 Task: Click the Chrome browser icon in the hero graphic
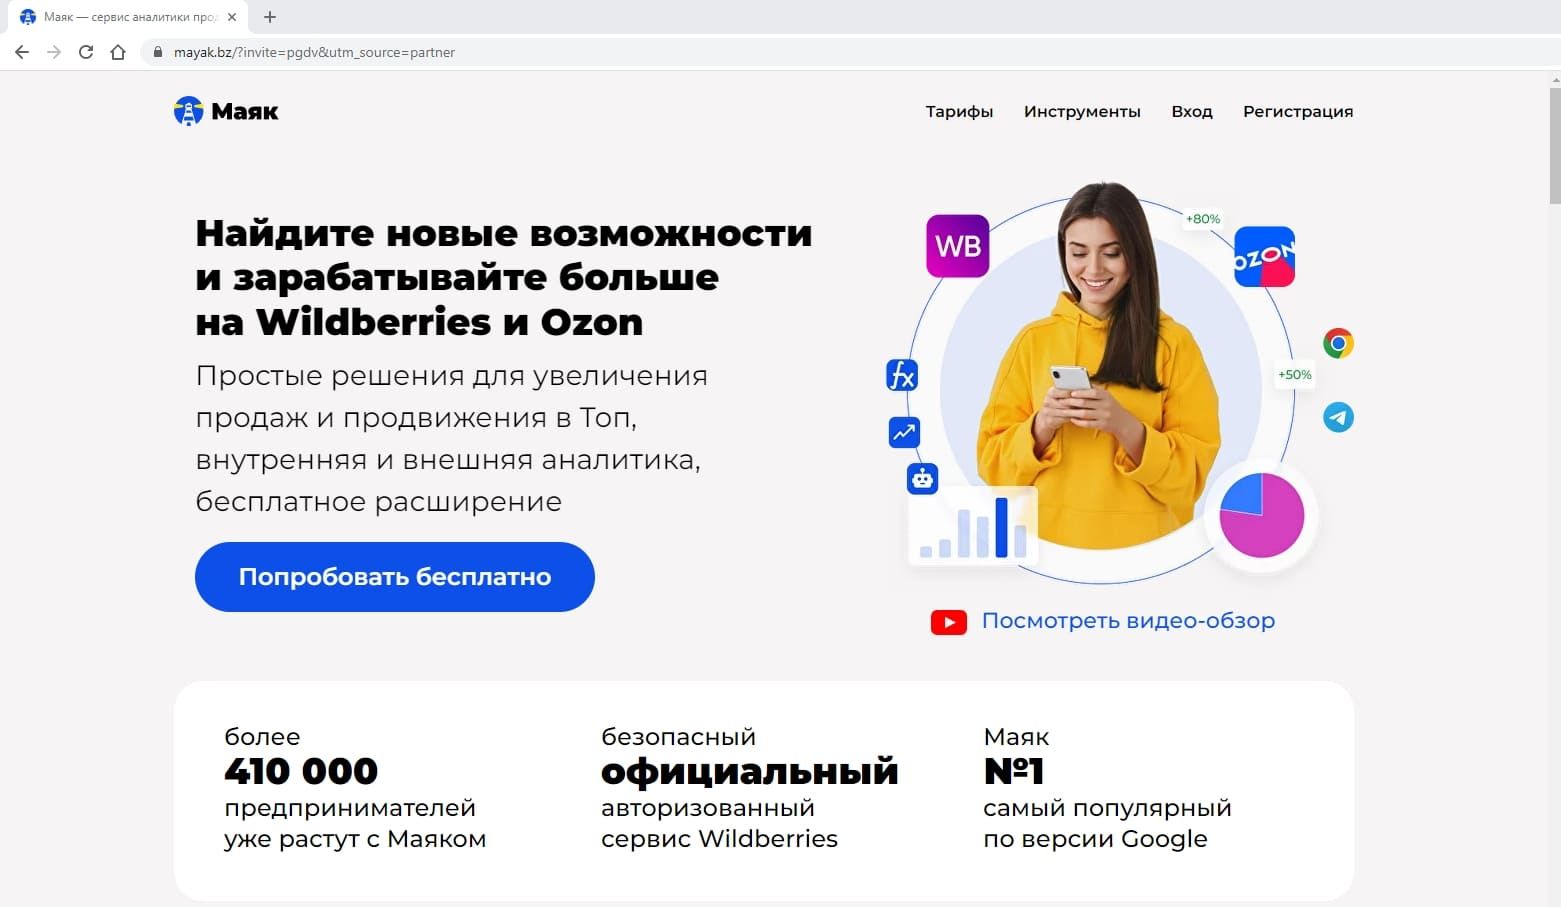point(1338,344)
